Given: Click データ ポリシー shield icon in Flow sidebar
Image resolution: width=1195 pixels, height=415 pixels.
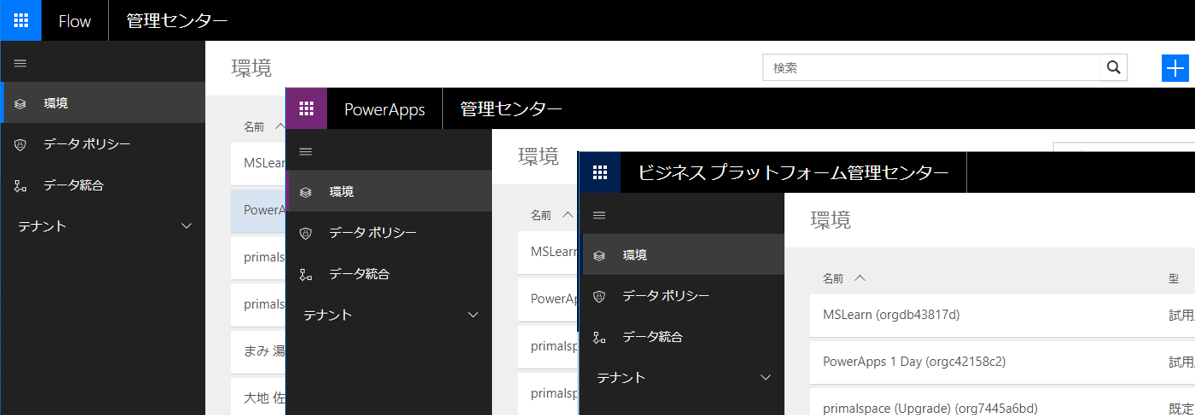Looking at the screenshot, I should 21,145.
